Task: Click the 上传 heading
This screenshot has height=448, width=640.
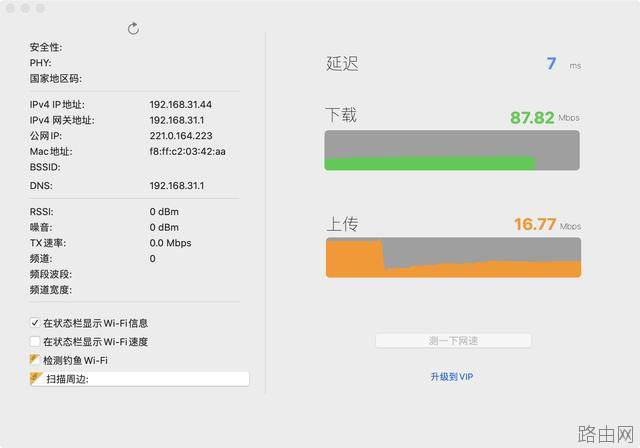Action: click(342, 224)
